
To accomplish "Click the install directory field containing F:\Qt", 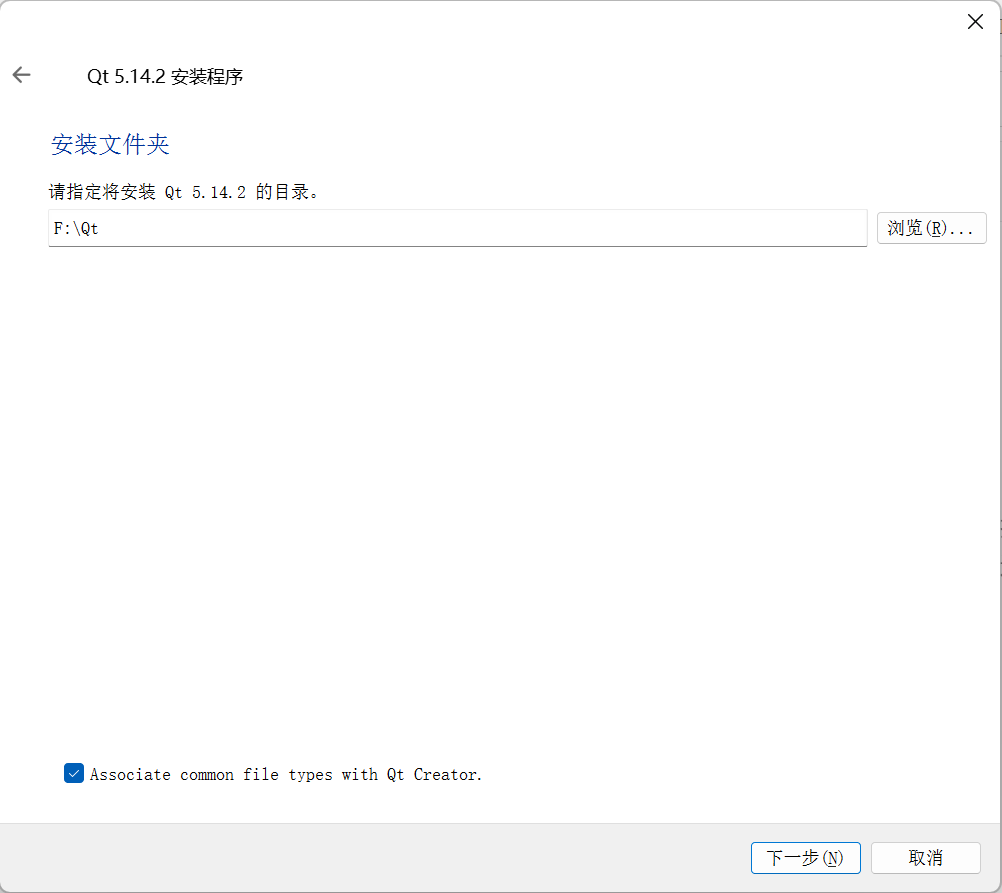I will pyautogui.click(x=458, y=228).
